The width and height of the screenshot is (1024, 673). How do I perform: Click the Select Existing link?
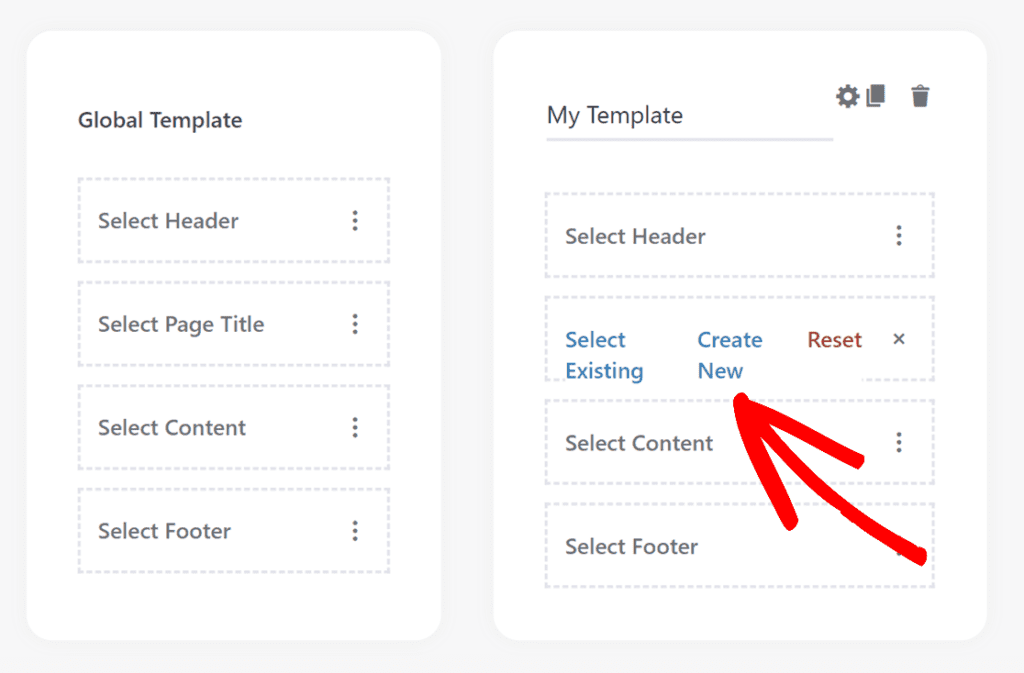point(604,355)
